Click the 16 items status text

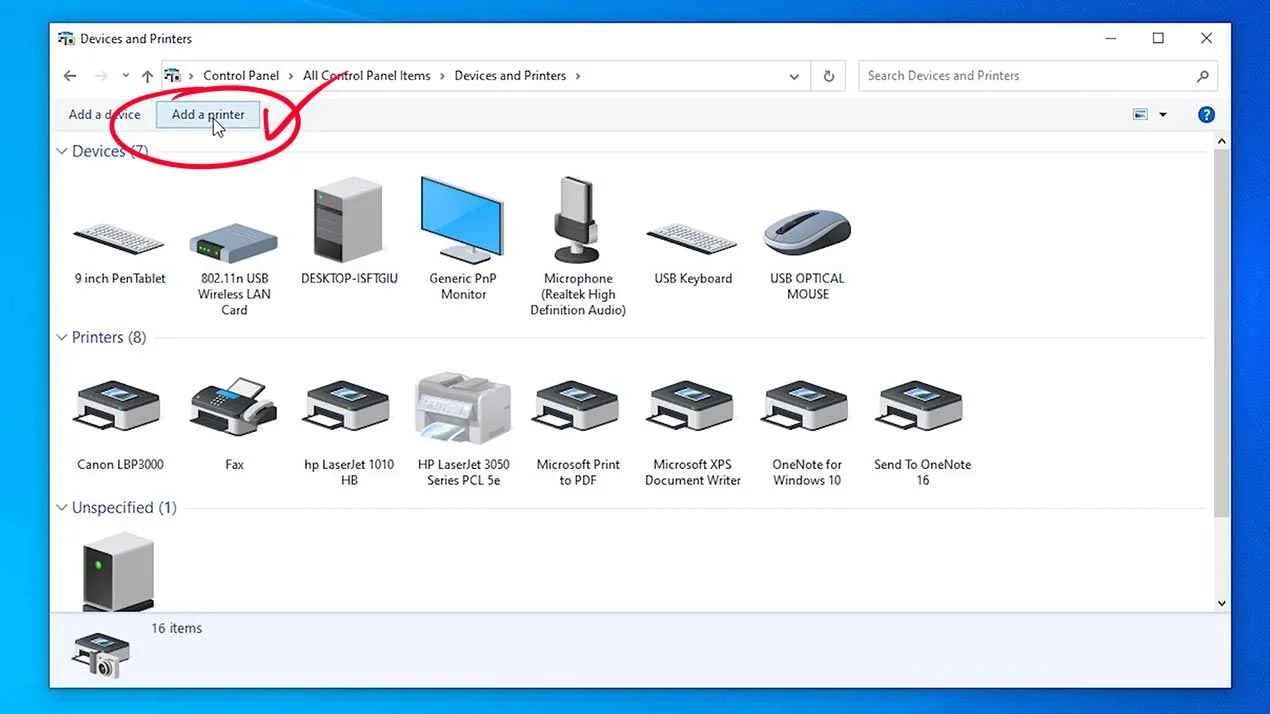point(177,628)
